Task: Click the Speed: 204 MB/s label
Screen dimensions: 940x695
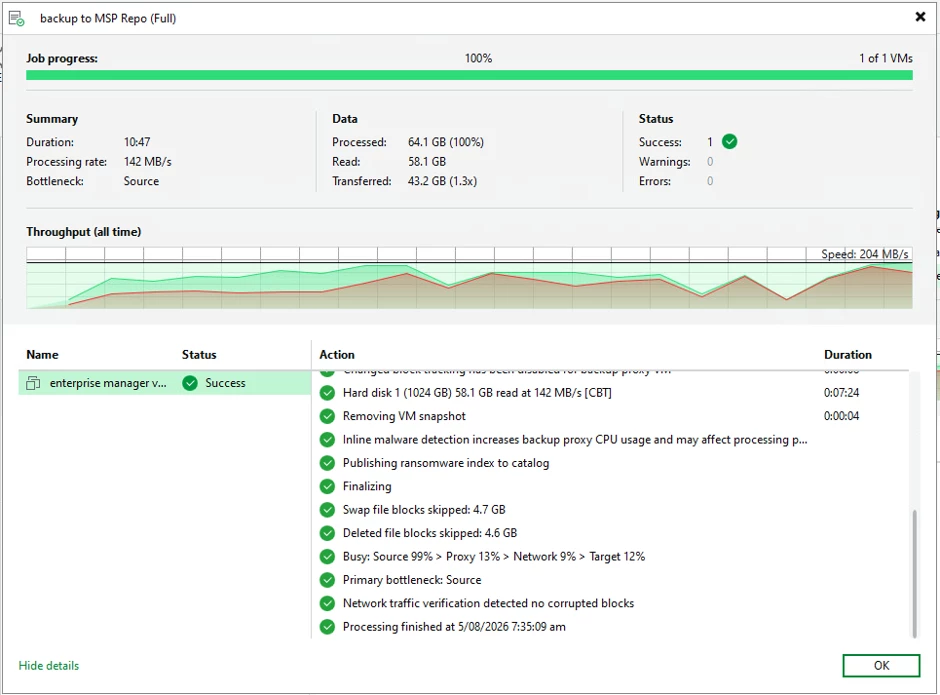Action: 864,254
